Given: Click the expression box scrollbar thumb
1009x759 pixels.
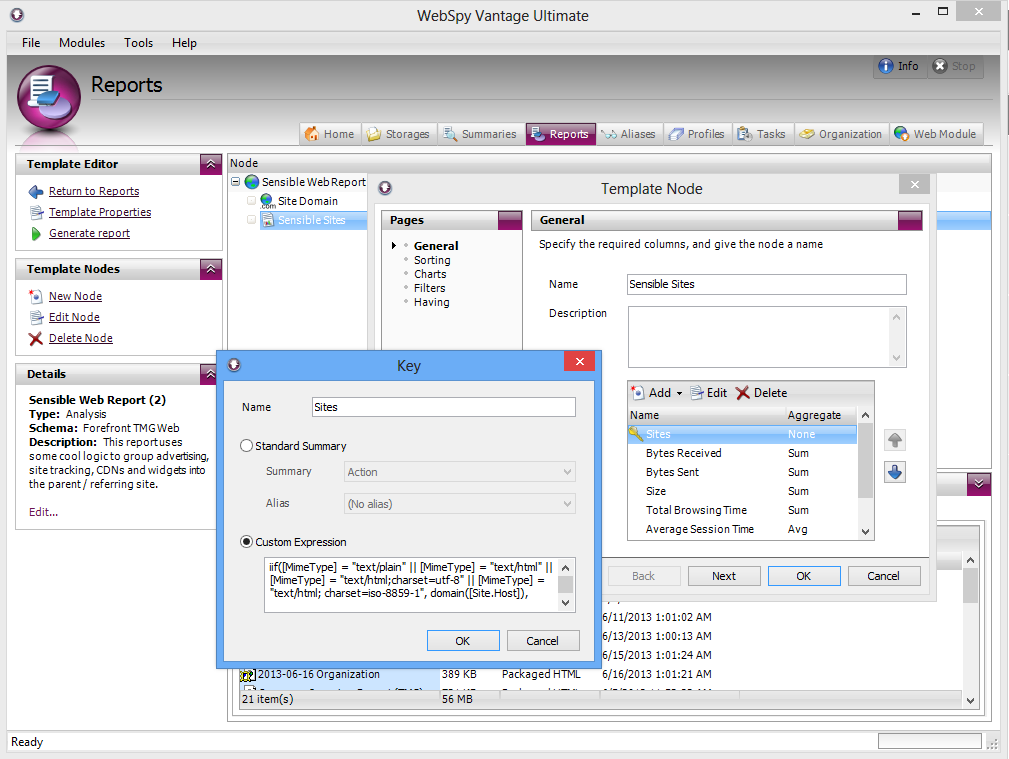Looking at the screenshot, I should [x=565, y=585].
